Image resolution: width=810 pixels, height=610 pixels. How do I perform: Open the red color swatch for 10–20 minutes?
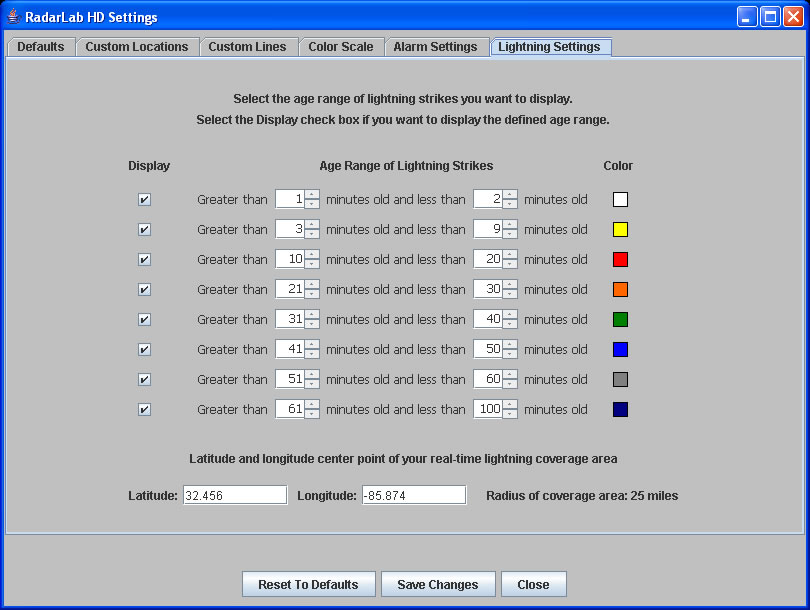pyautogui.click(x=620, y=259)
